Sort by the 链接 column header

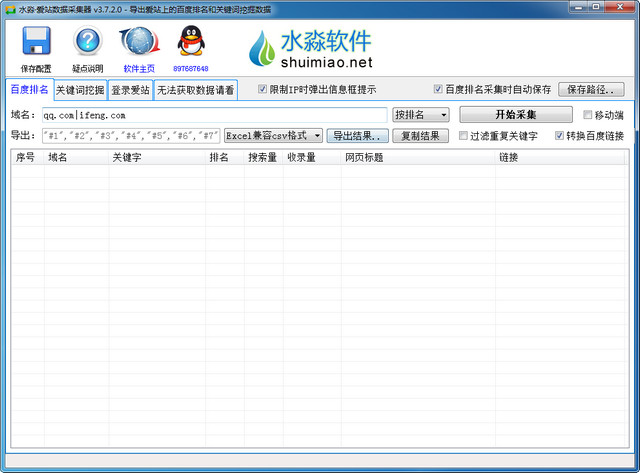tap(559, 158)
